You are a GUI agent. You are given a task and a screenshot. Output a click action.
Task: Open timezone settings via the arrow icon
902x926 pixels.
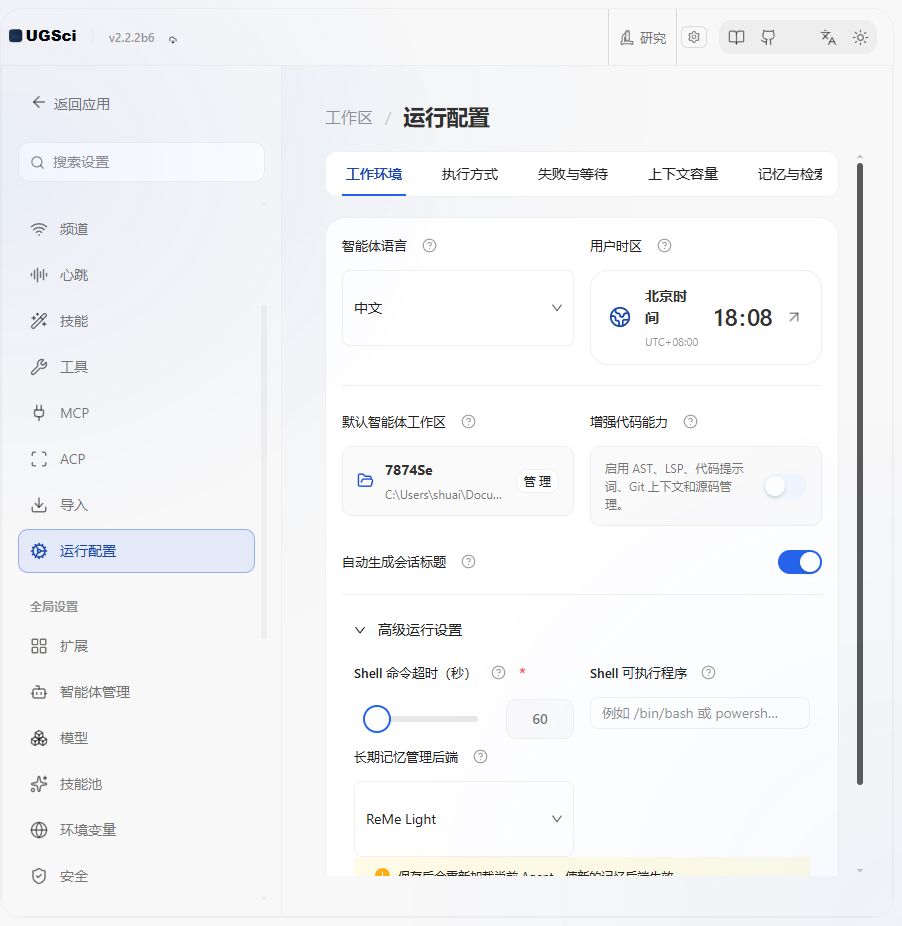[794, 318]
